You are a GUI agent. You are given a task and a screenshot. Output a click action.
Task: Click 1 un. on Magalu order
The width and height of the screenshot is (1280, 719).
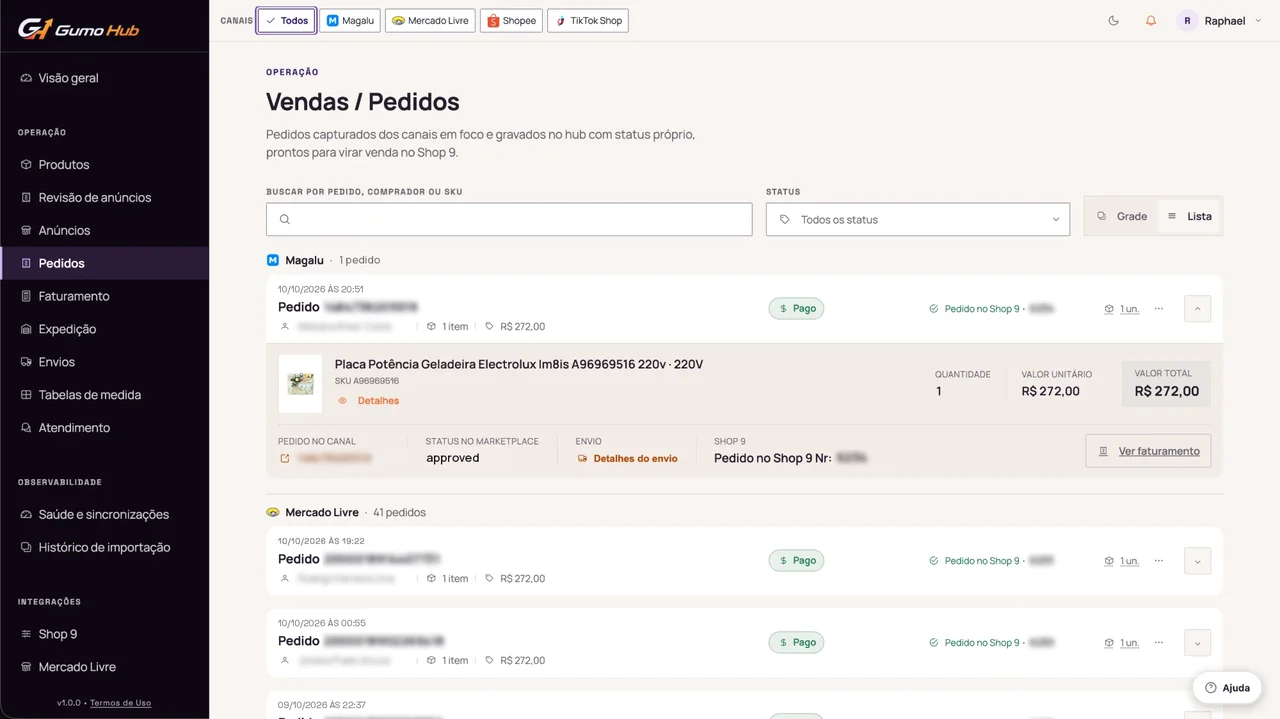coord(1122,309)
